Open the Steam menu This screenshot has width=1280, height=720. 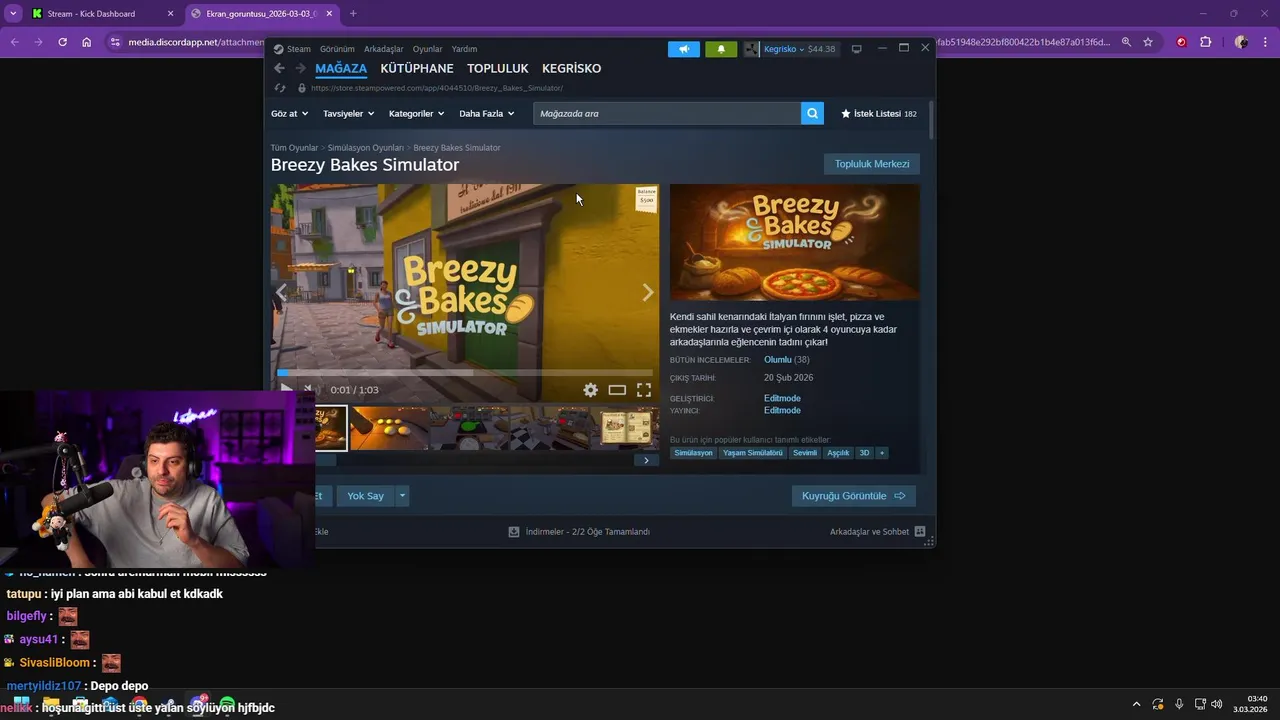pyautogui.click(x=293, y=49)
